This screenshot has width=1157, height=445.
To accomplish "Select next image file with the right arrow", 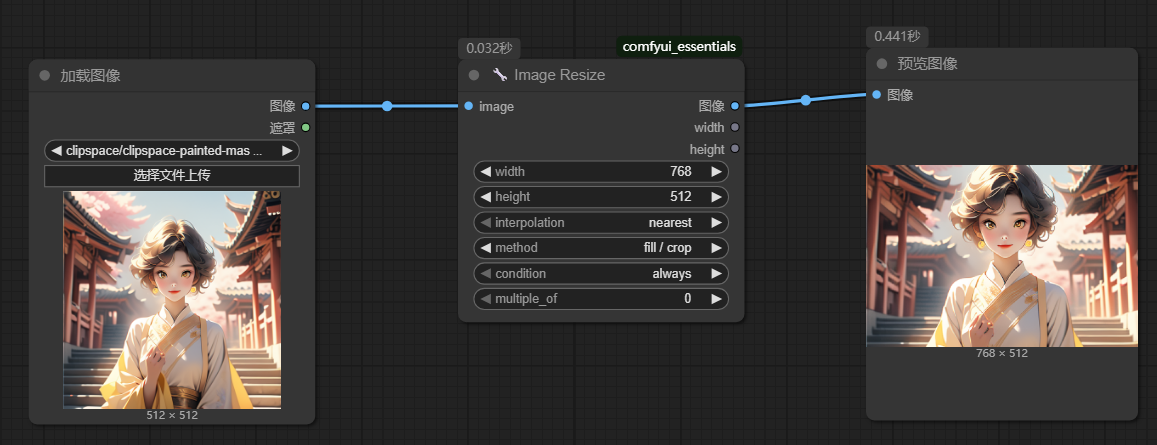I will pyautogui.click(x=287, y=151).
